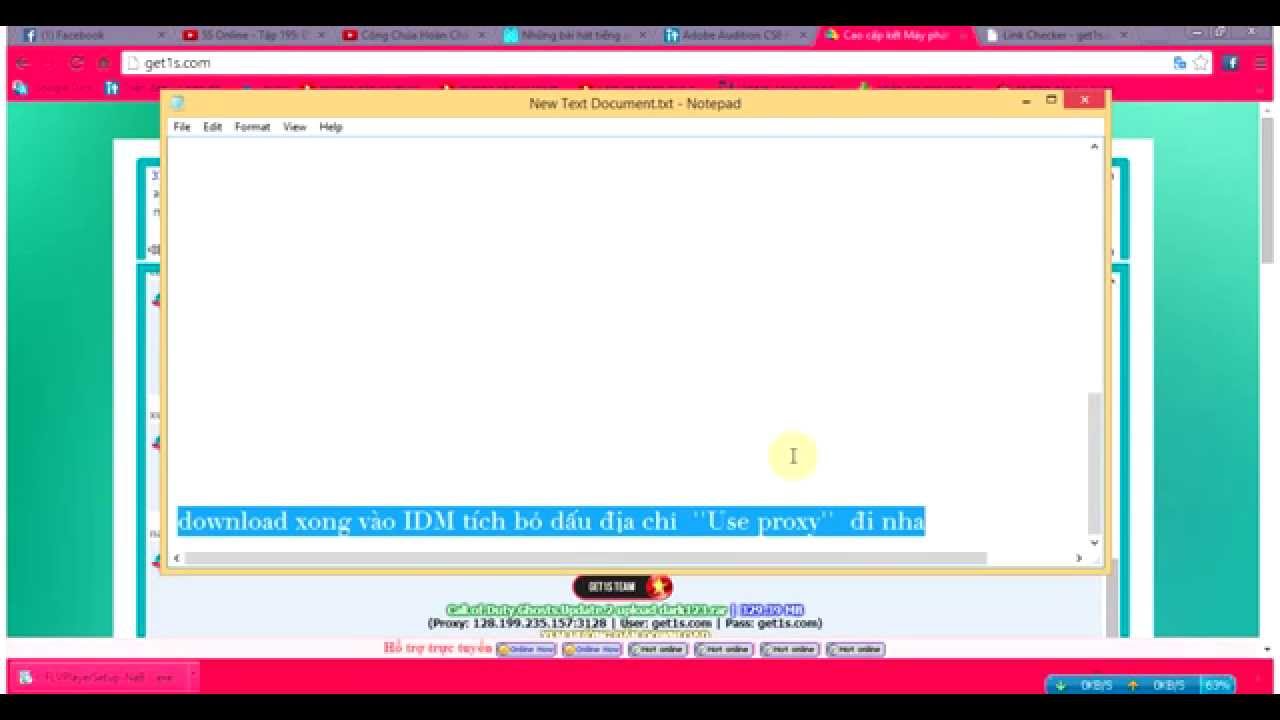Screen dimensions: 1280x720
Task: Click the Facebook extension icon in toolbar
Action: tap(1231, 63)
